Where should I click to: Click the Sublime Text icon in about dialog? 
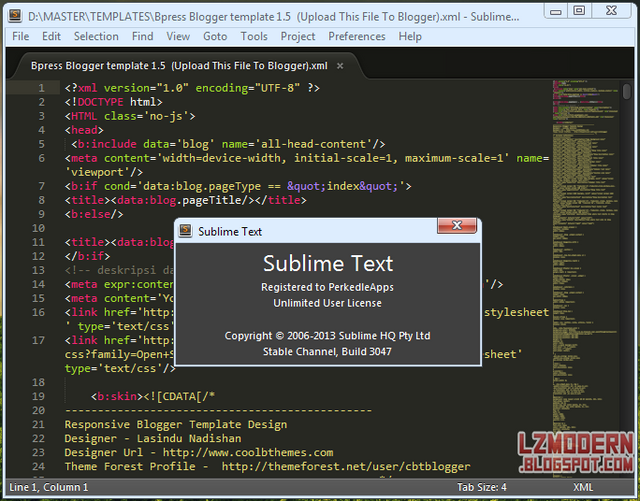click(x=185, y=230)
